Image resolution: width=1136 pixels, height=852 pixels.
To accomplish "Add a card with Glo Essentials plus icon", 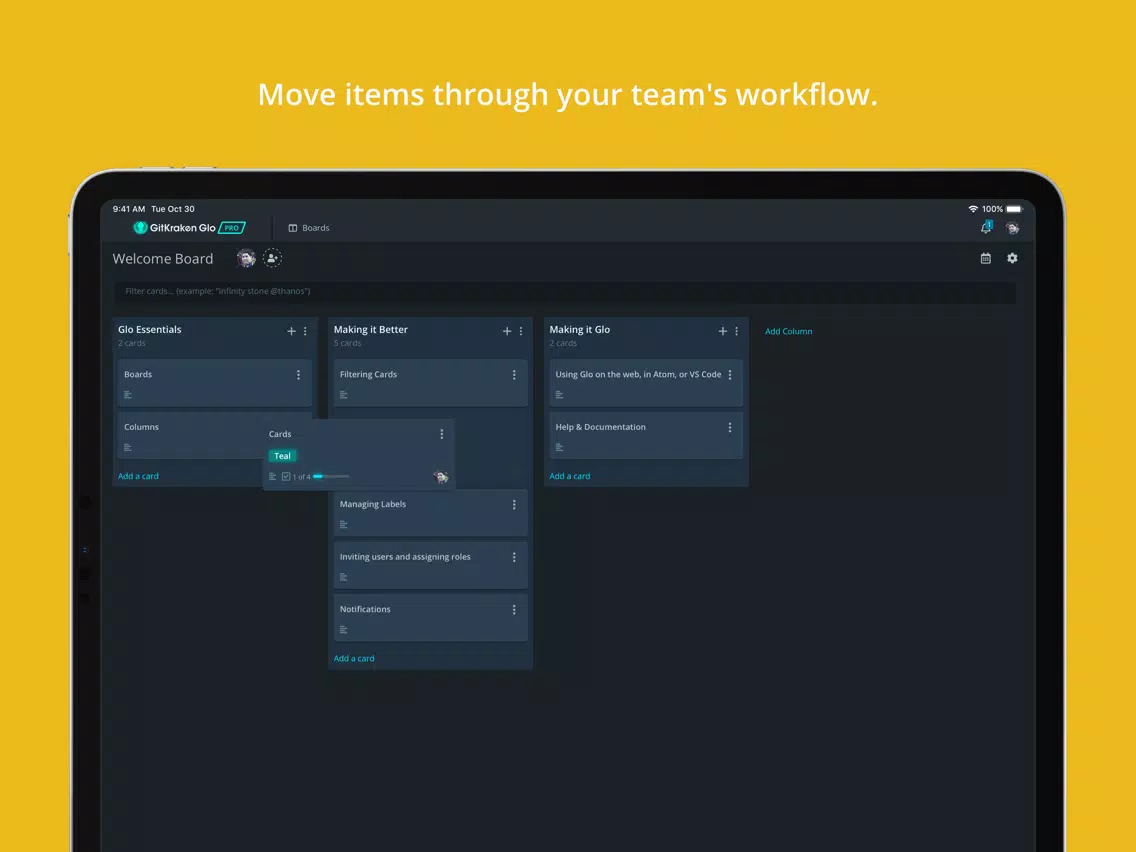I will point(292,331).
